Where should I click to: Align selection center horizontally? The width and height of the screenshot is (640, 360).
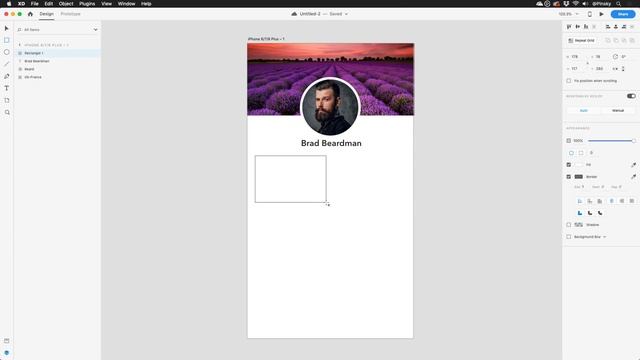(616, 27)
